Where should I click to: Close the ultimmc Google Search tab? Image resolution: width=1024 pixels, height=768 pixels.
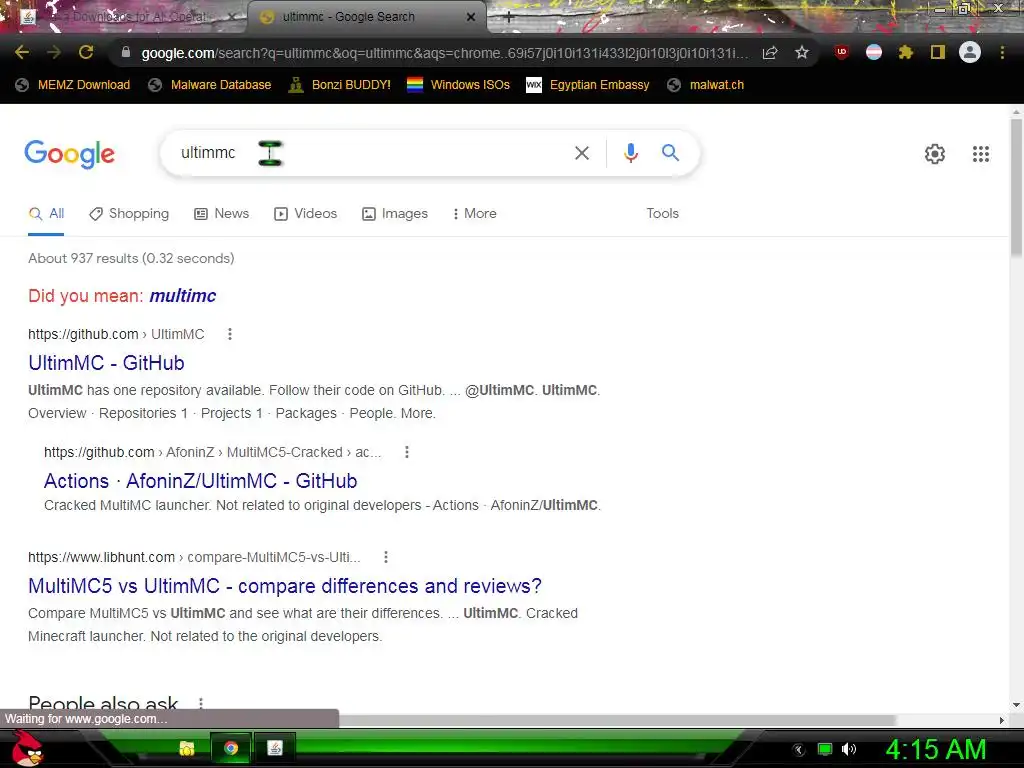[x=471, y=17]
